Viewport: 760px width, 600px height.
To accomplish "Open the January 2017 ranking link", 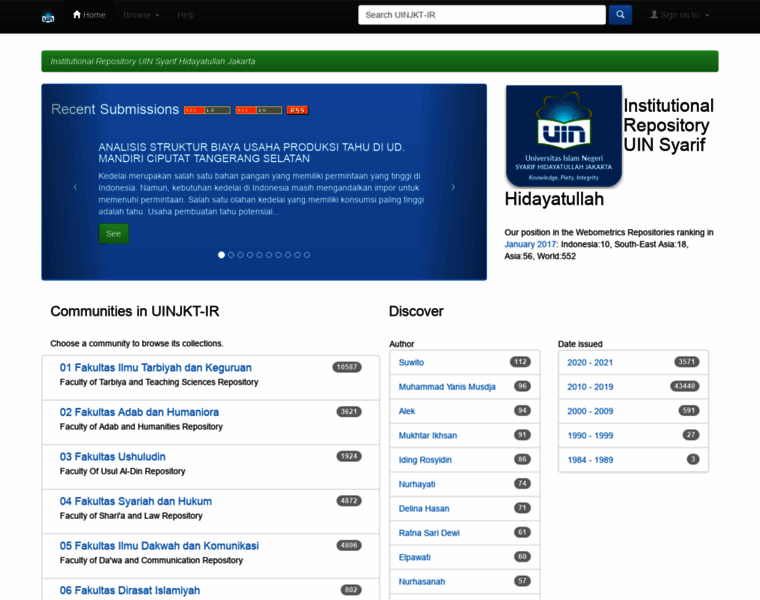I will click(531, 244).
